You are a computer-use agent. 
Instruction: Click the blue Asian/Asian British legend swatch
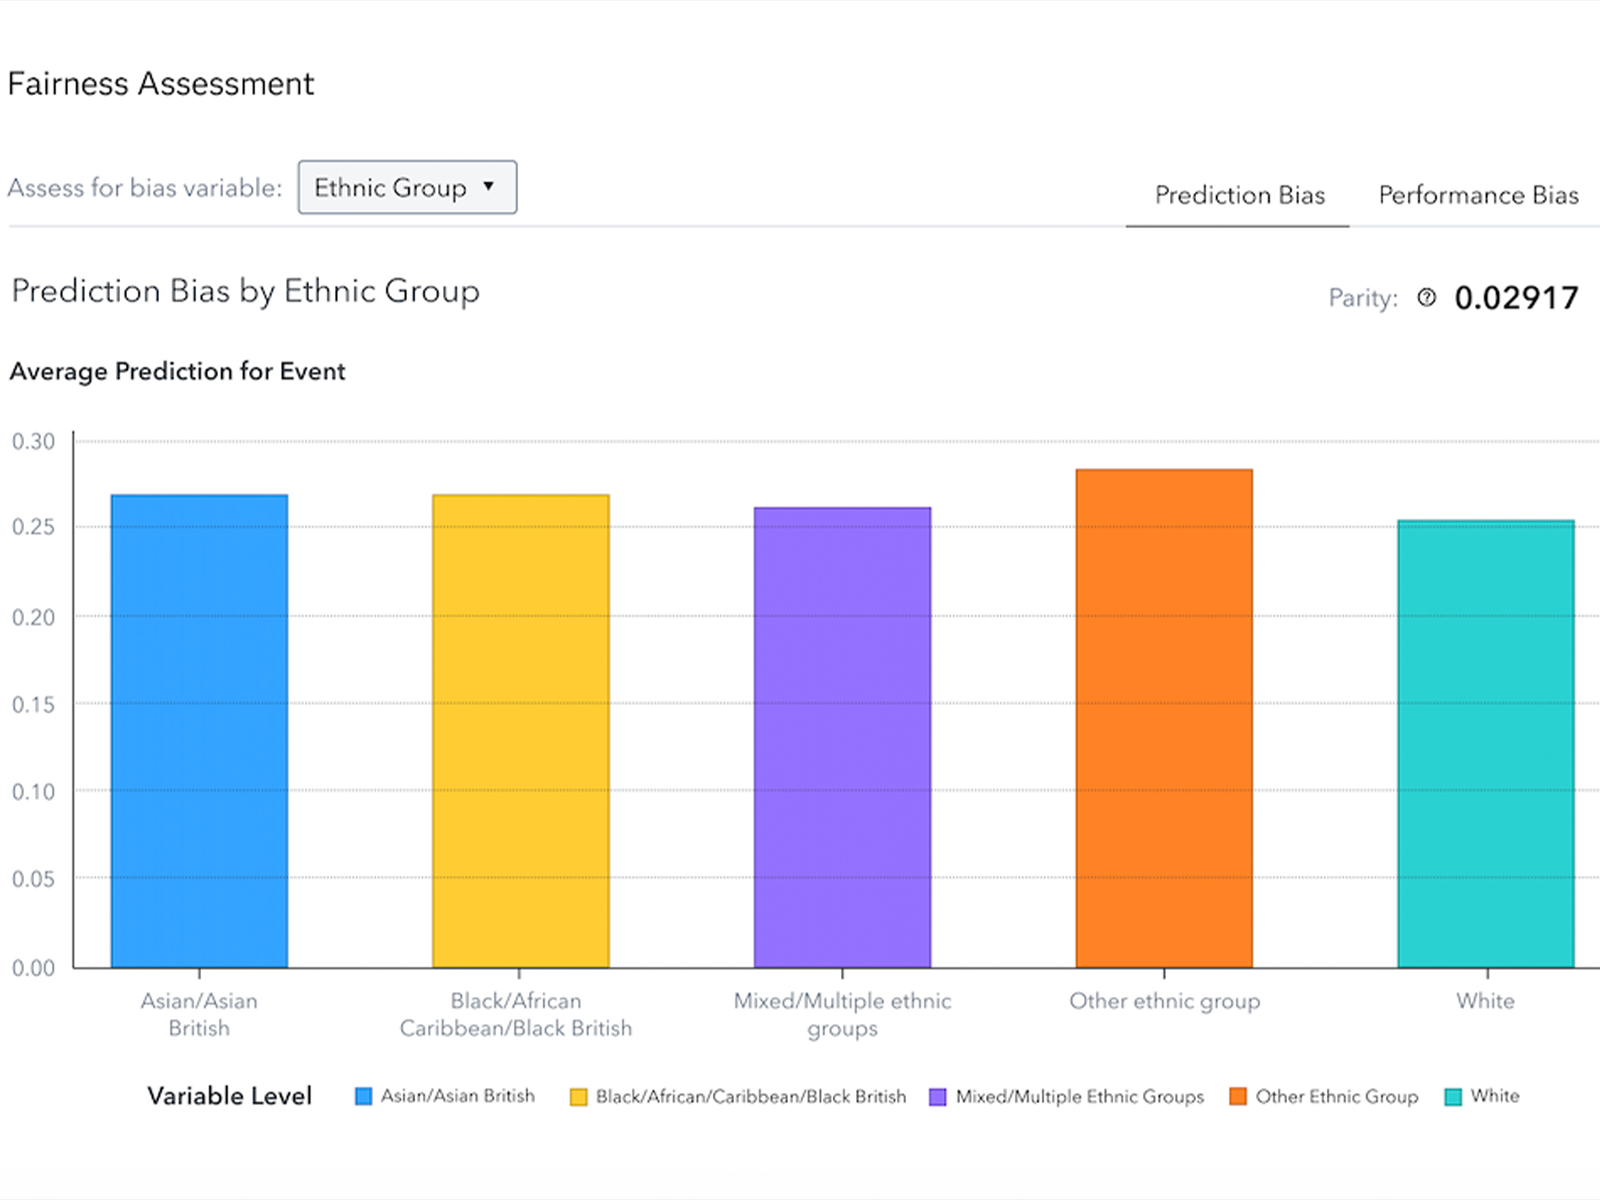[364, 1096]
